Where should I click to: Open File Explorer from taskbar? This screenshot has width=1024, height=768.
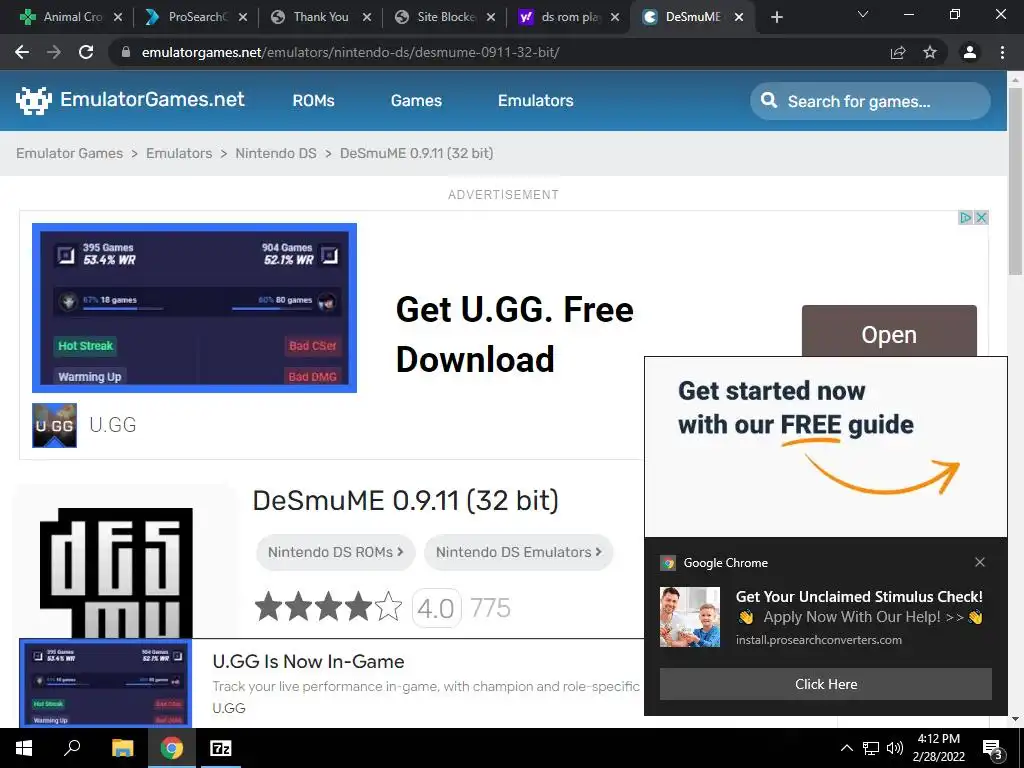[122, 748]
